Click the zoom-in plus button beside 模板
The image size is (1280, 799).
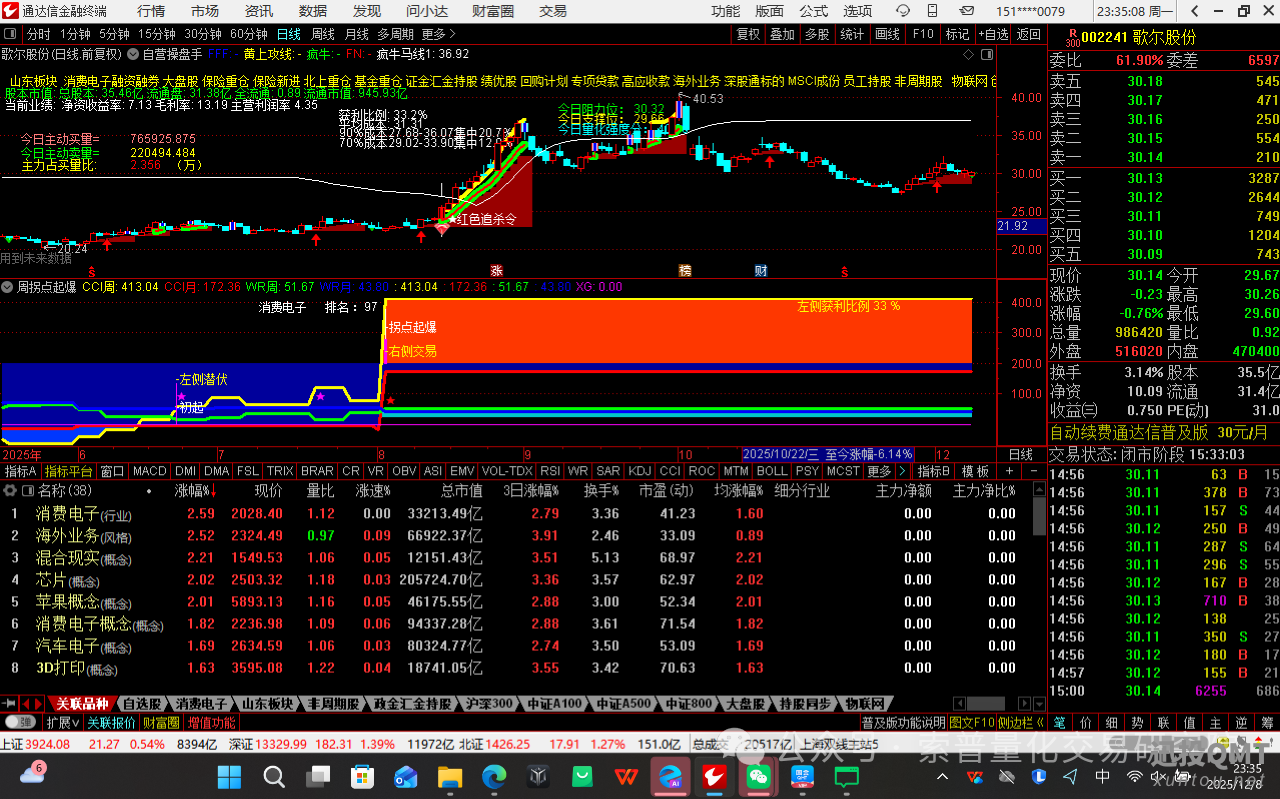tap(1009, 471)
